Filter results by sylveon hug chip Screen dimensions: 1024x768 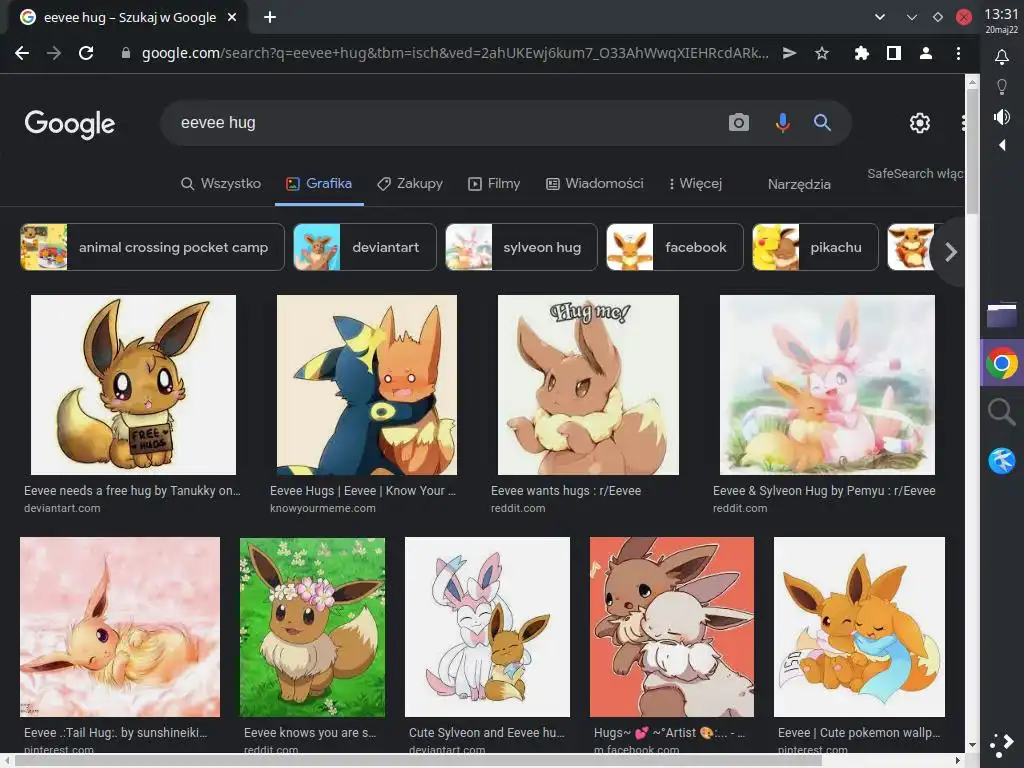pyautogui.click(x=521, y=247)
